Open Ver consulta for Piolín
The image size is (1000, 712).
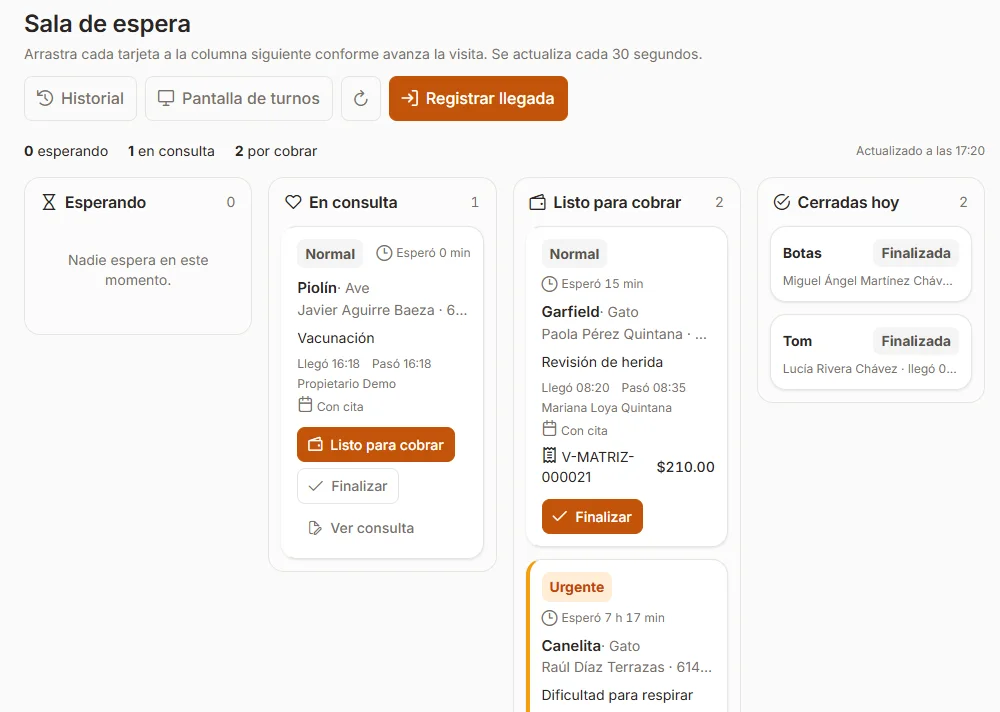point(362,528)
